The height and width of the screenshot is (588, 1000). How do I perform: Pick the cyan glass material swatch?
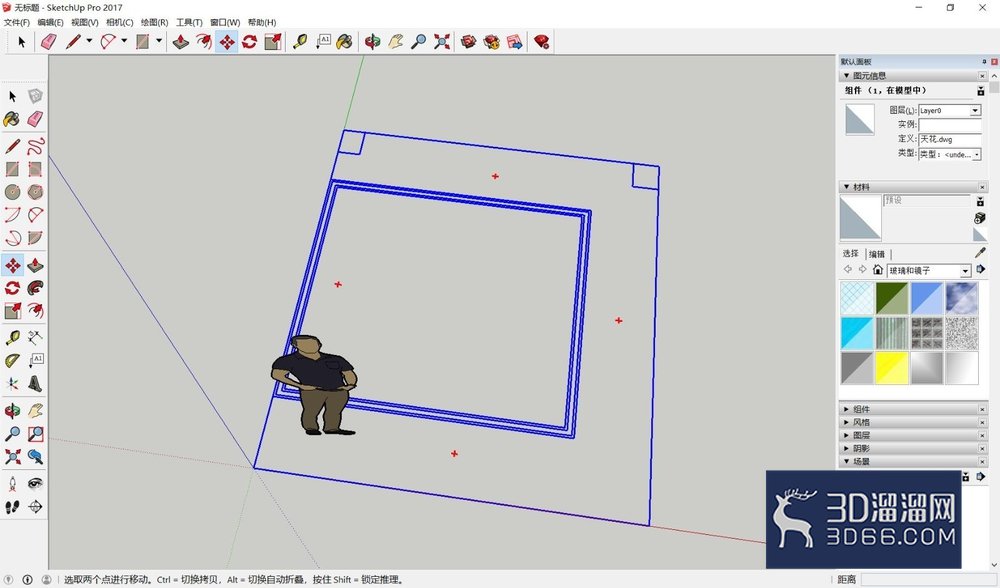click(857, 333)
